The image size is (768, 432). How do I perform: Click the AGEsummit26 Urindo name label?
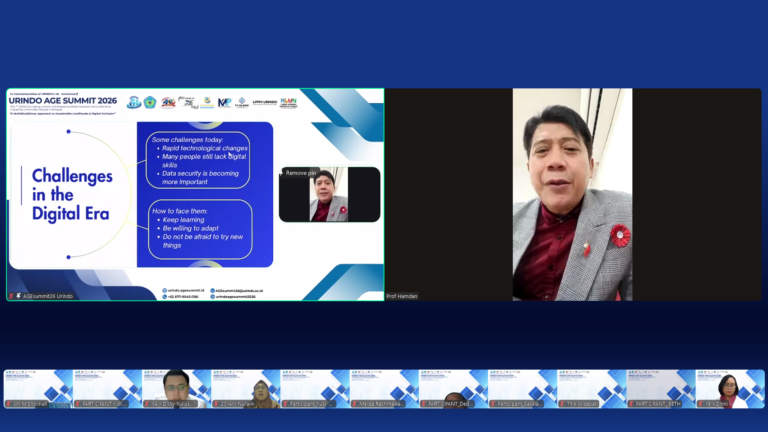point(48,296)
